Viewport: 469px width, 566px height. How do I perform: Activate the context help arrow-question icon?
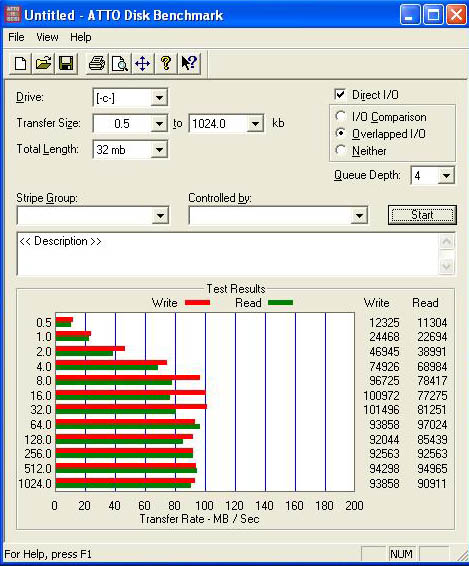189,64
